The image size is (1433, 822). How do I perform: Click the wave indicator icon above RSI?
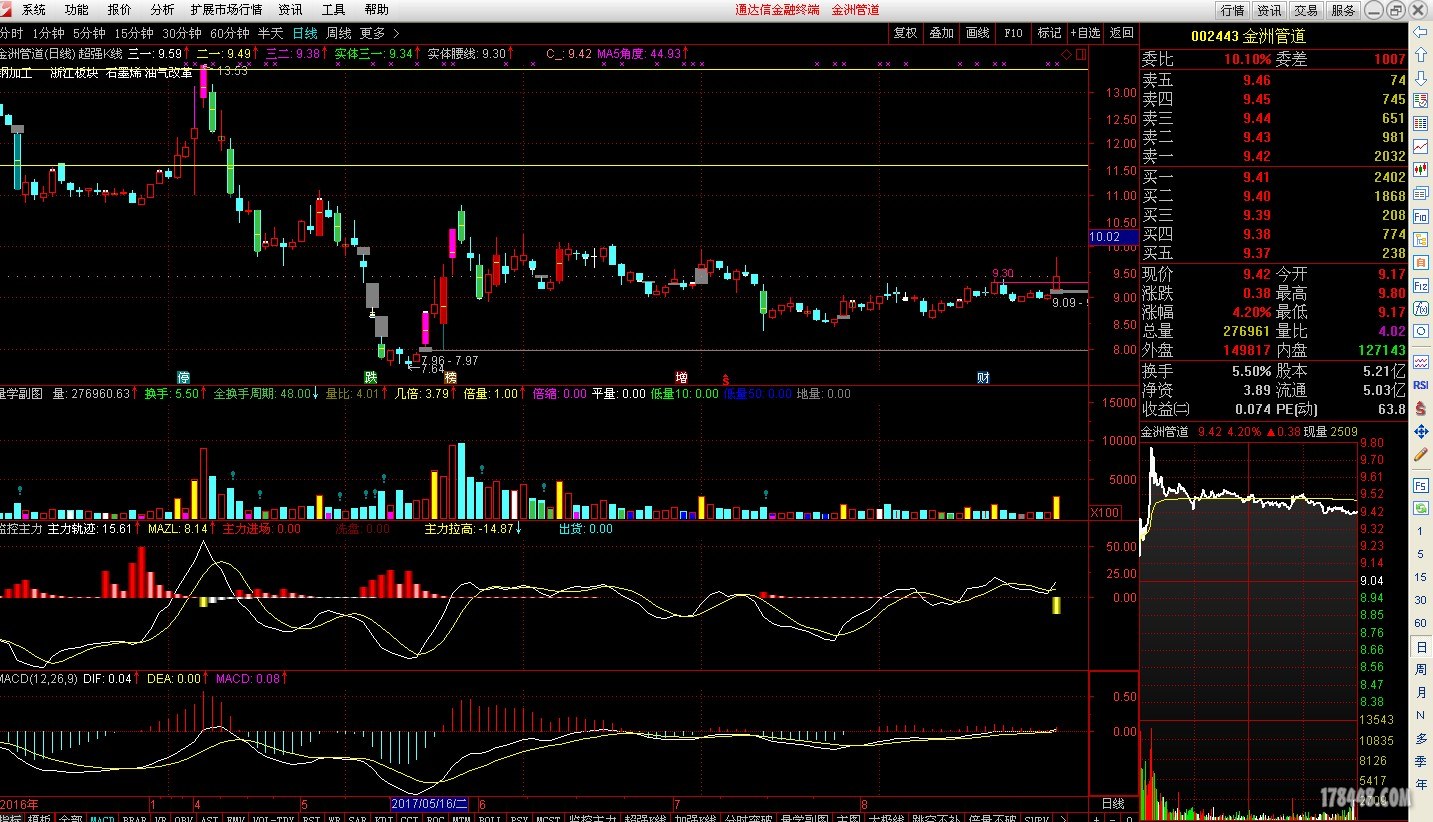point(1420,361)
